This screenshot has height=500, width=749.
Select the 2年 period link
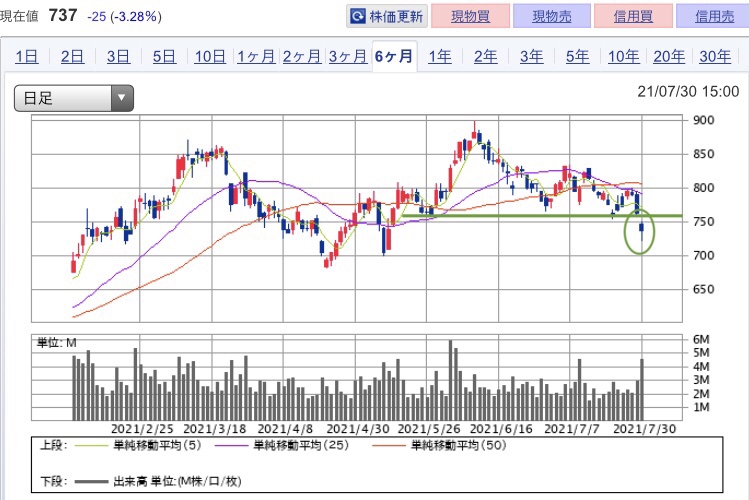pos(485,57)
